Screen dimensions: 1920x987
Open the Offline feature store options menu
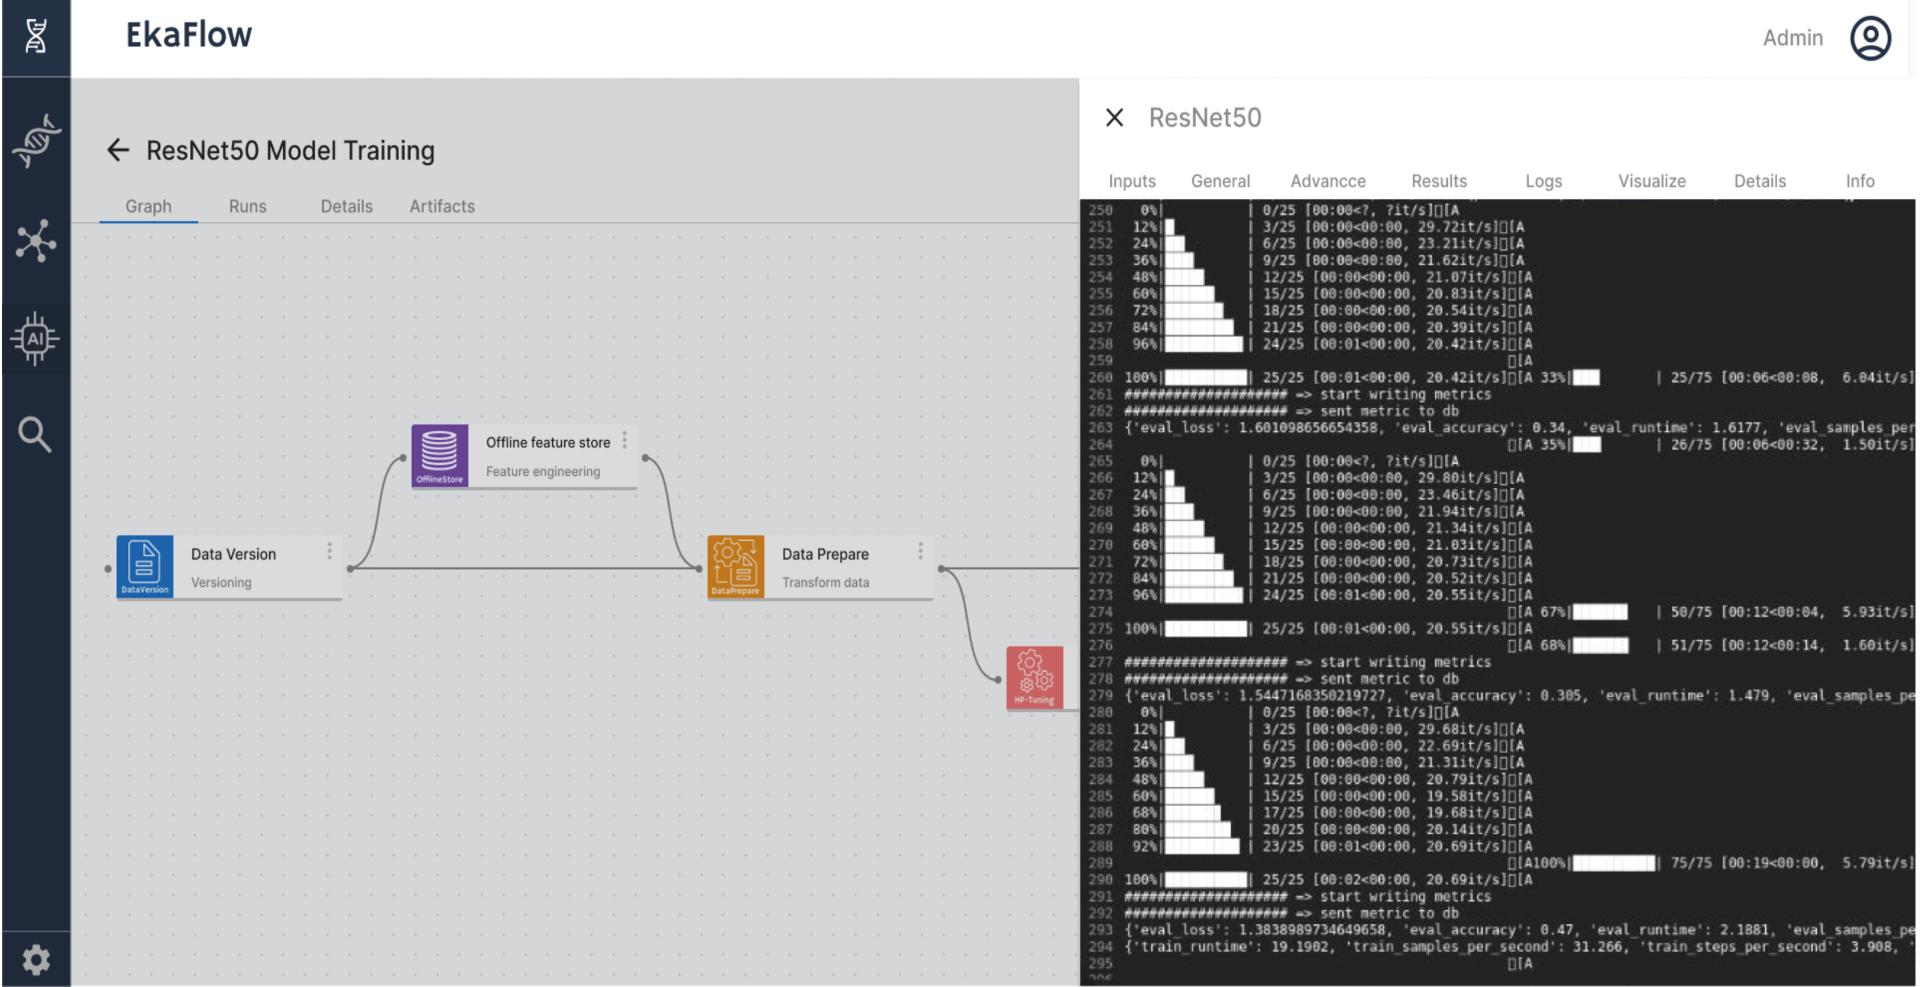(624, 438)
